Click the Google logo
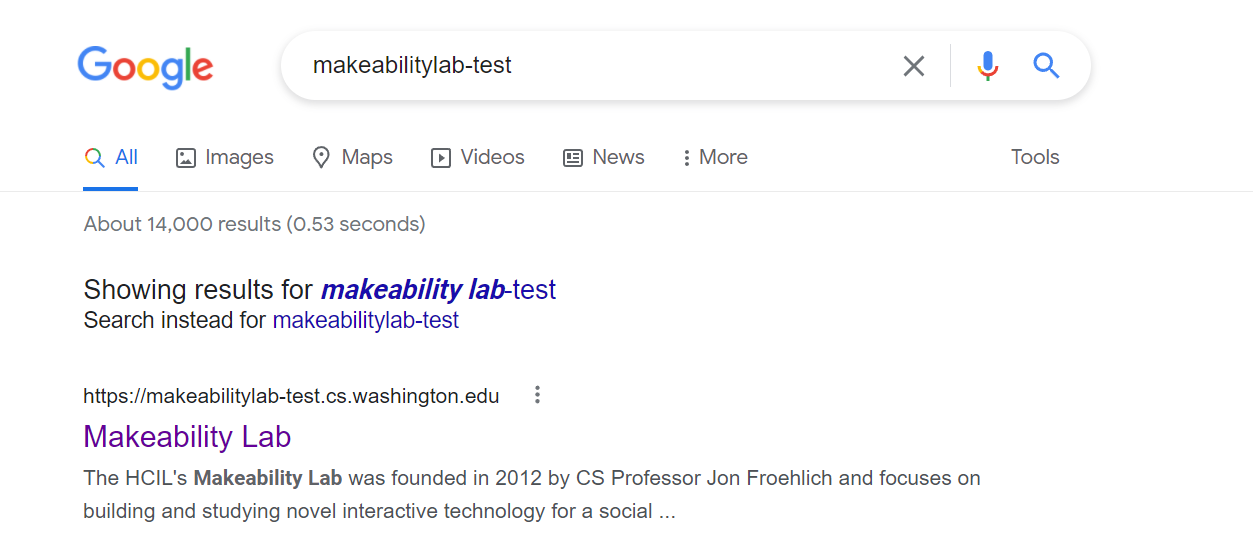 click(x=146, y=67)
